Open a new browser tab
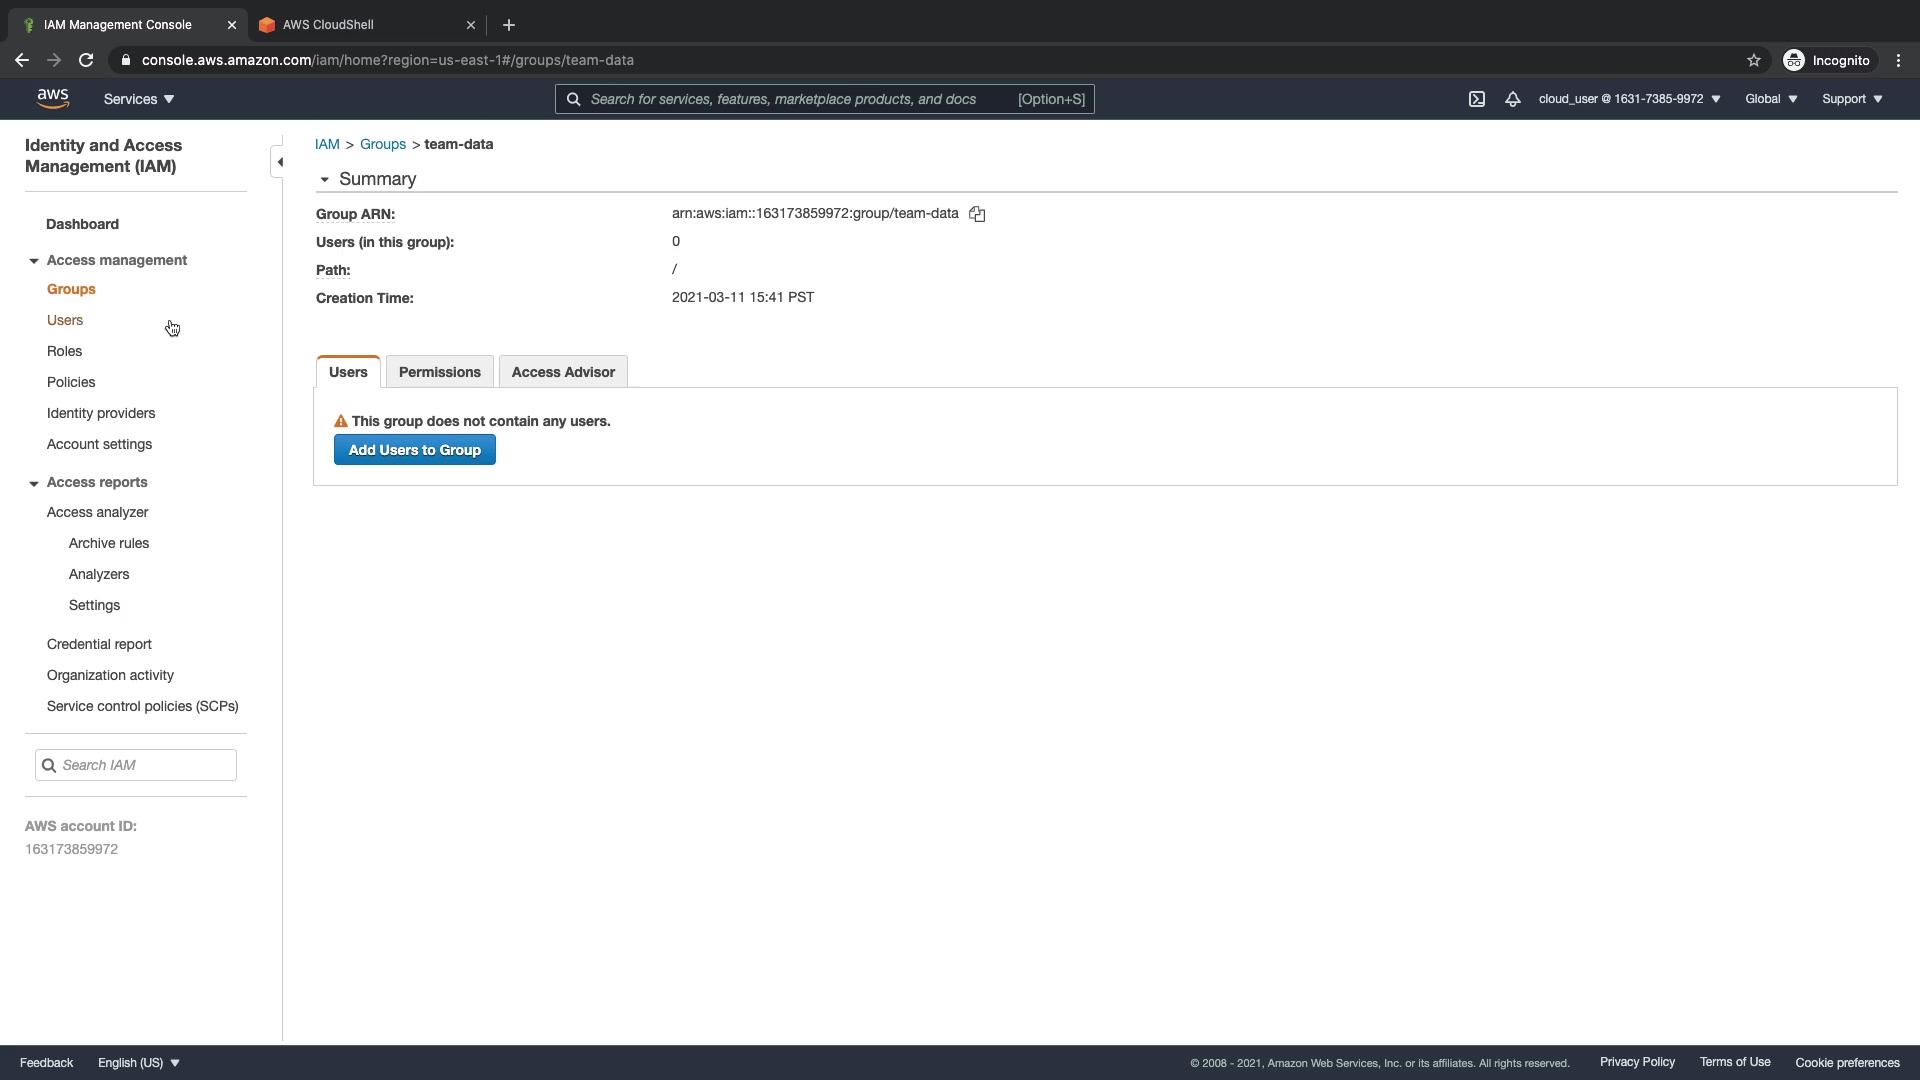This screenshot has width=1920, height=1080. click(x=509, y=25)
